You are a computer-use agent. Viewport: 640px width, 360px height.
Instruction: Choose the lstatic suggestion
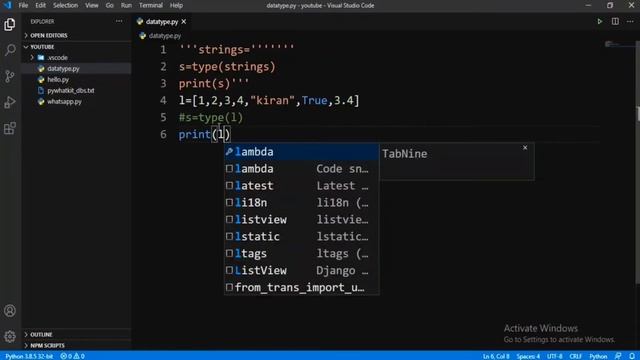pyautogui.click(x=302, y=236)
